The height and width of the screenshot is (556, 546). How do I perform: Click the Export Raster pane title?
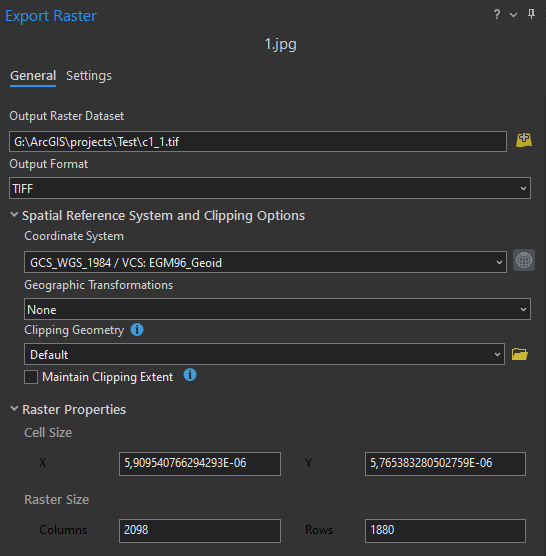[x=51, y=16]
